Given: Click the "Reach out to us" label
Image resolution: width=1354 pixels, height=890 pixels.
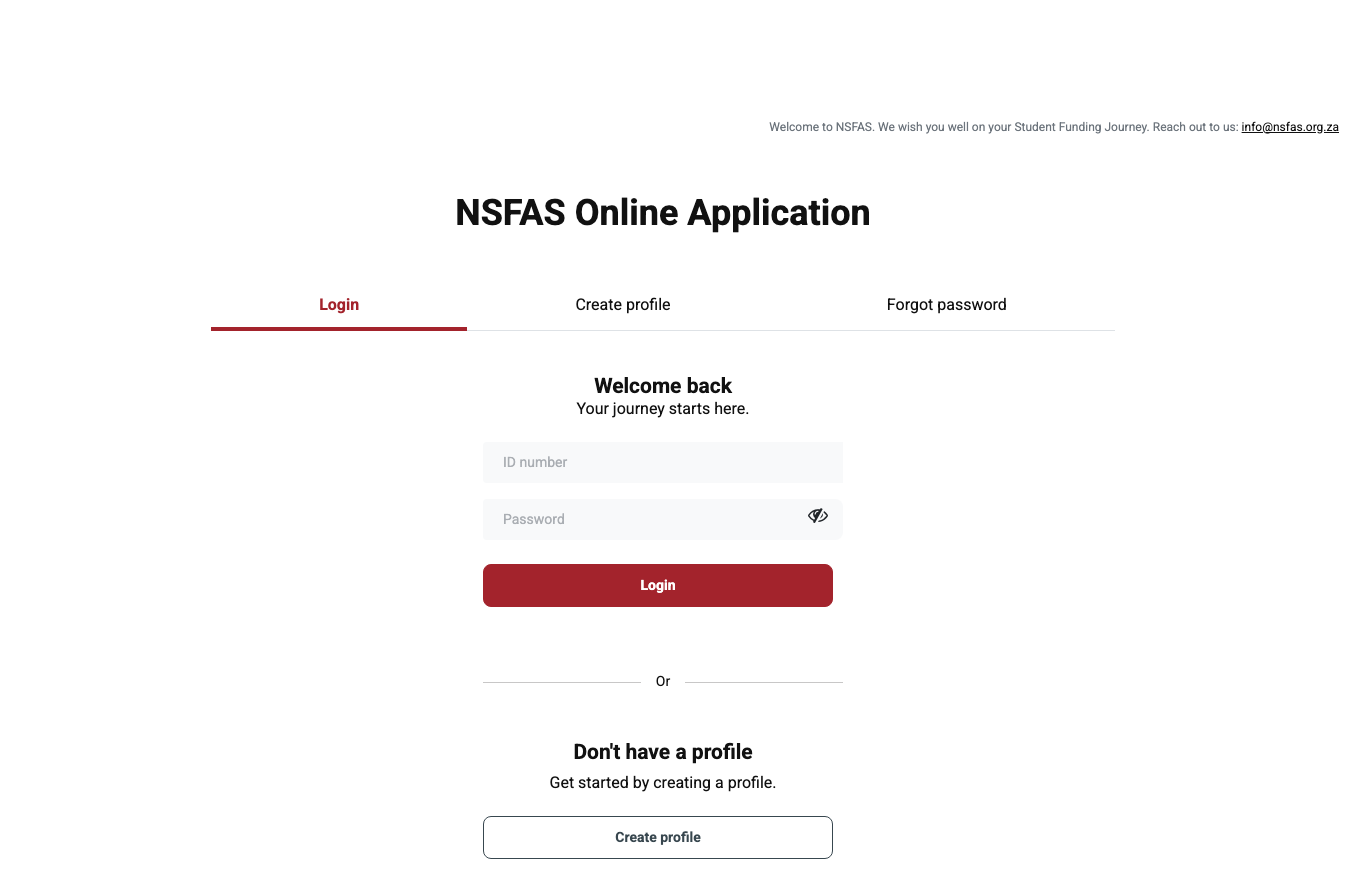Looking at the screenshot, I should tap(1194, 128).
